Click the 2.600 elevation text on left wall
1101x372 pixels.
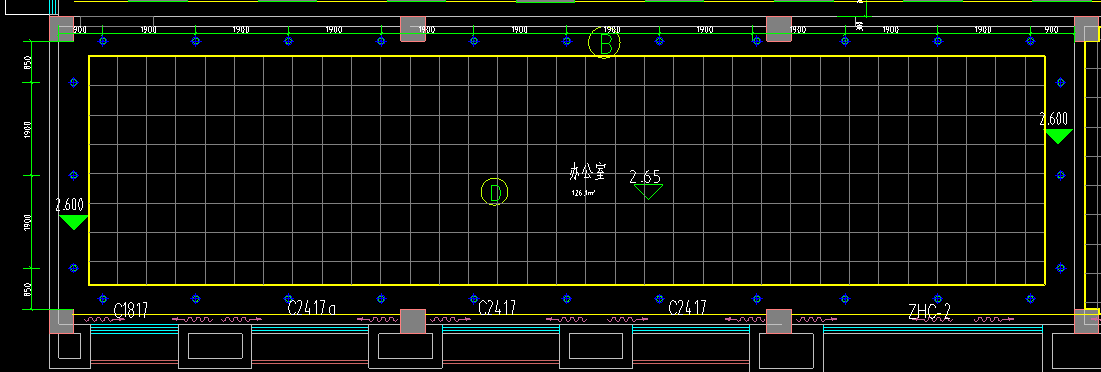pyautogui.click(x=70, y=204)
